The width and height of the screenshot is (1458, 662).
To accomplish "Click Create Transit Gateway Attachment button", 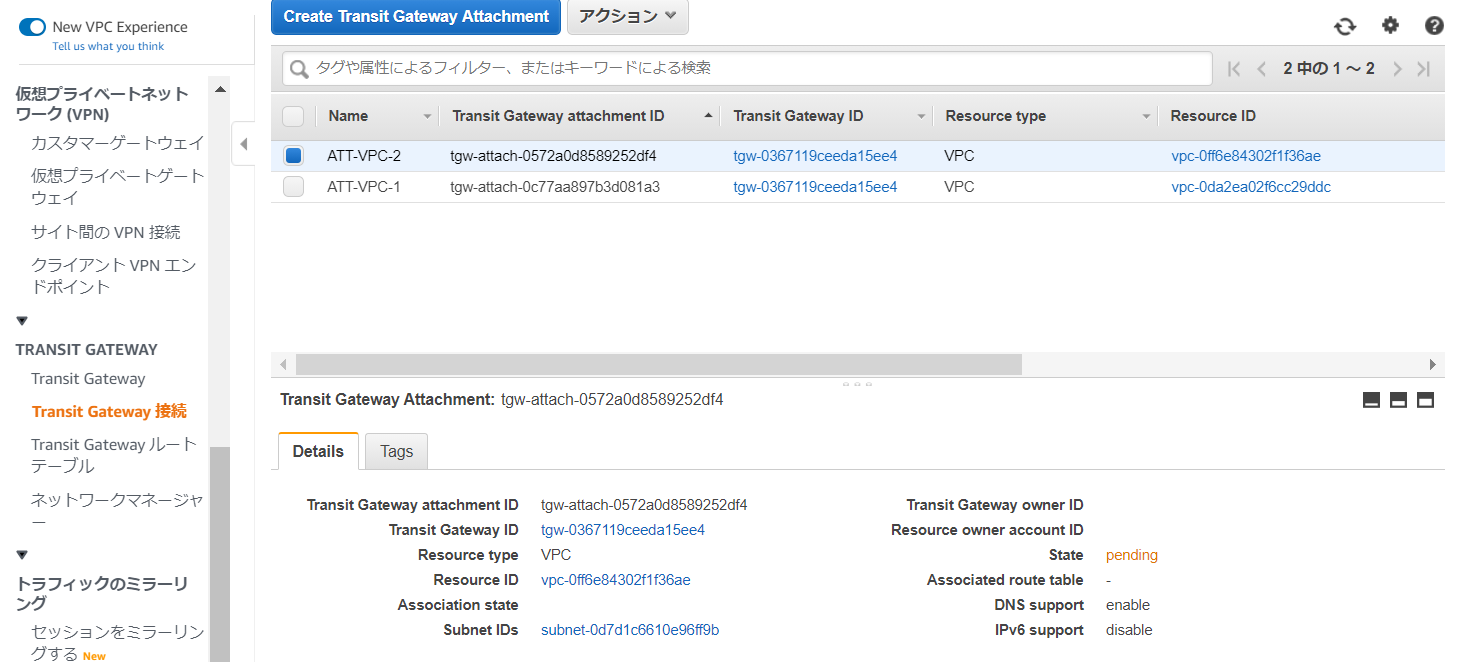I will 416,17.
